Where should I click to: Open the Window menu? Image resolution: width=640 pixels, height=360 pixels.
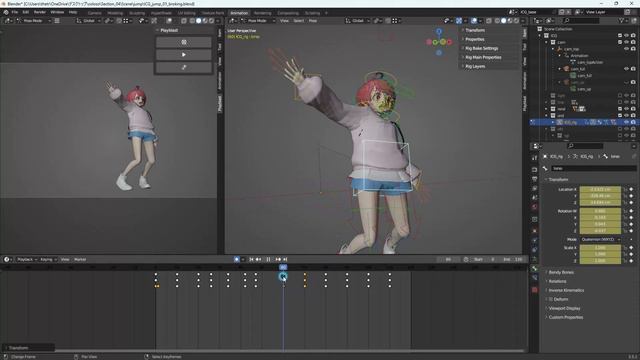click(x=57, y=12)
